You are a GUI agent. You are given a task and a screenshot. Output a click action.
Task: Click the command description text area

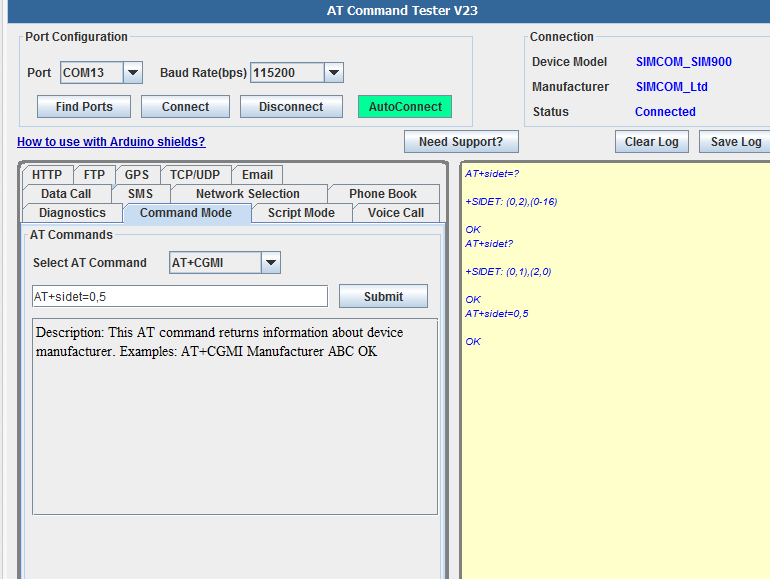coord(235,416)
